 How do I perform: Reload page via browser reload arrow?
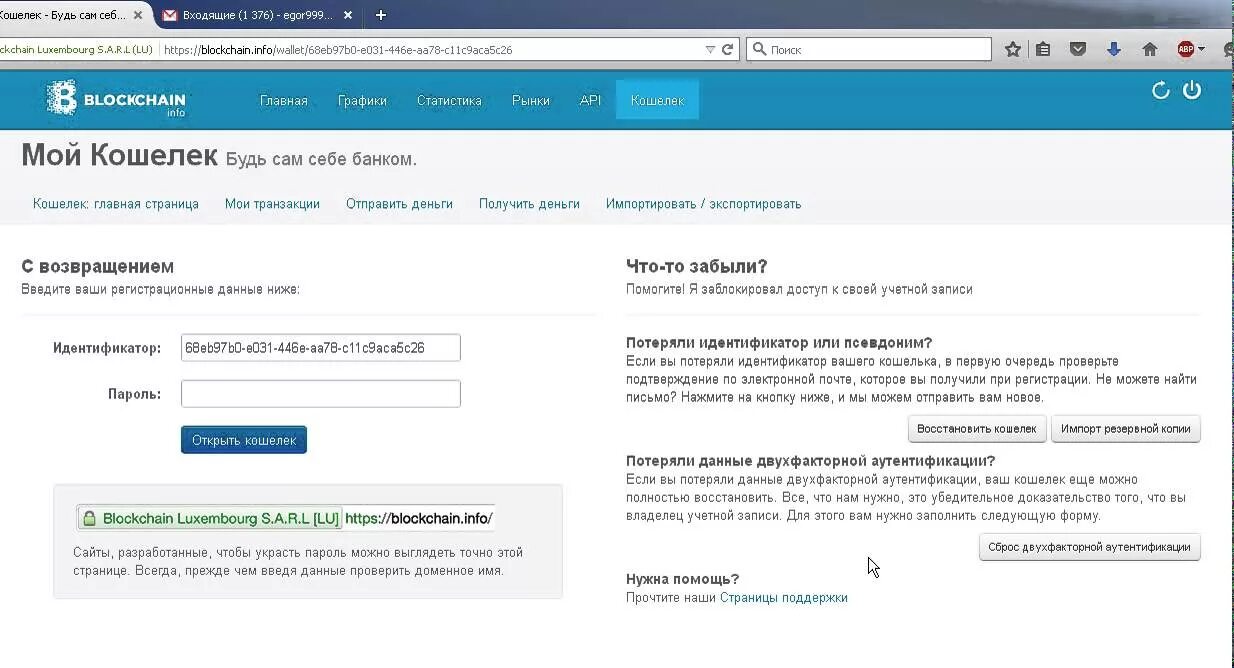click(728, 49)
